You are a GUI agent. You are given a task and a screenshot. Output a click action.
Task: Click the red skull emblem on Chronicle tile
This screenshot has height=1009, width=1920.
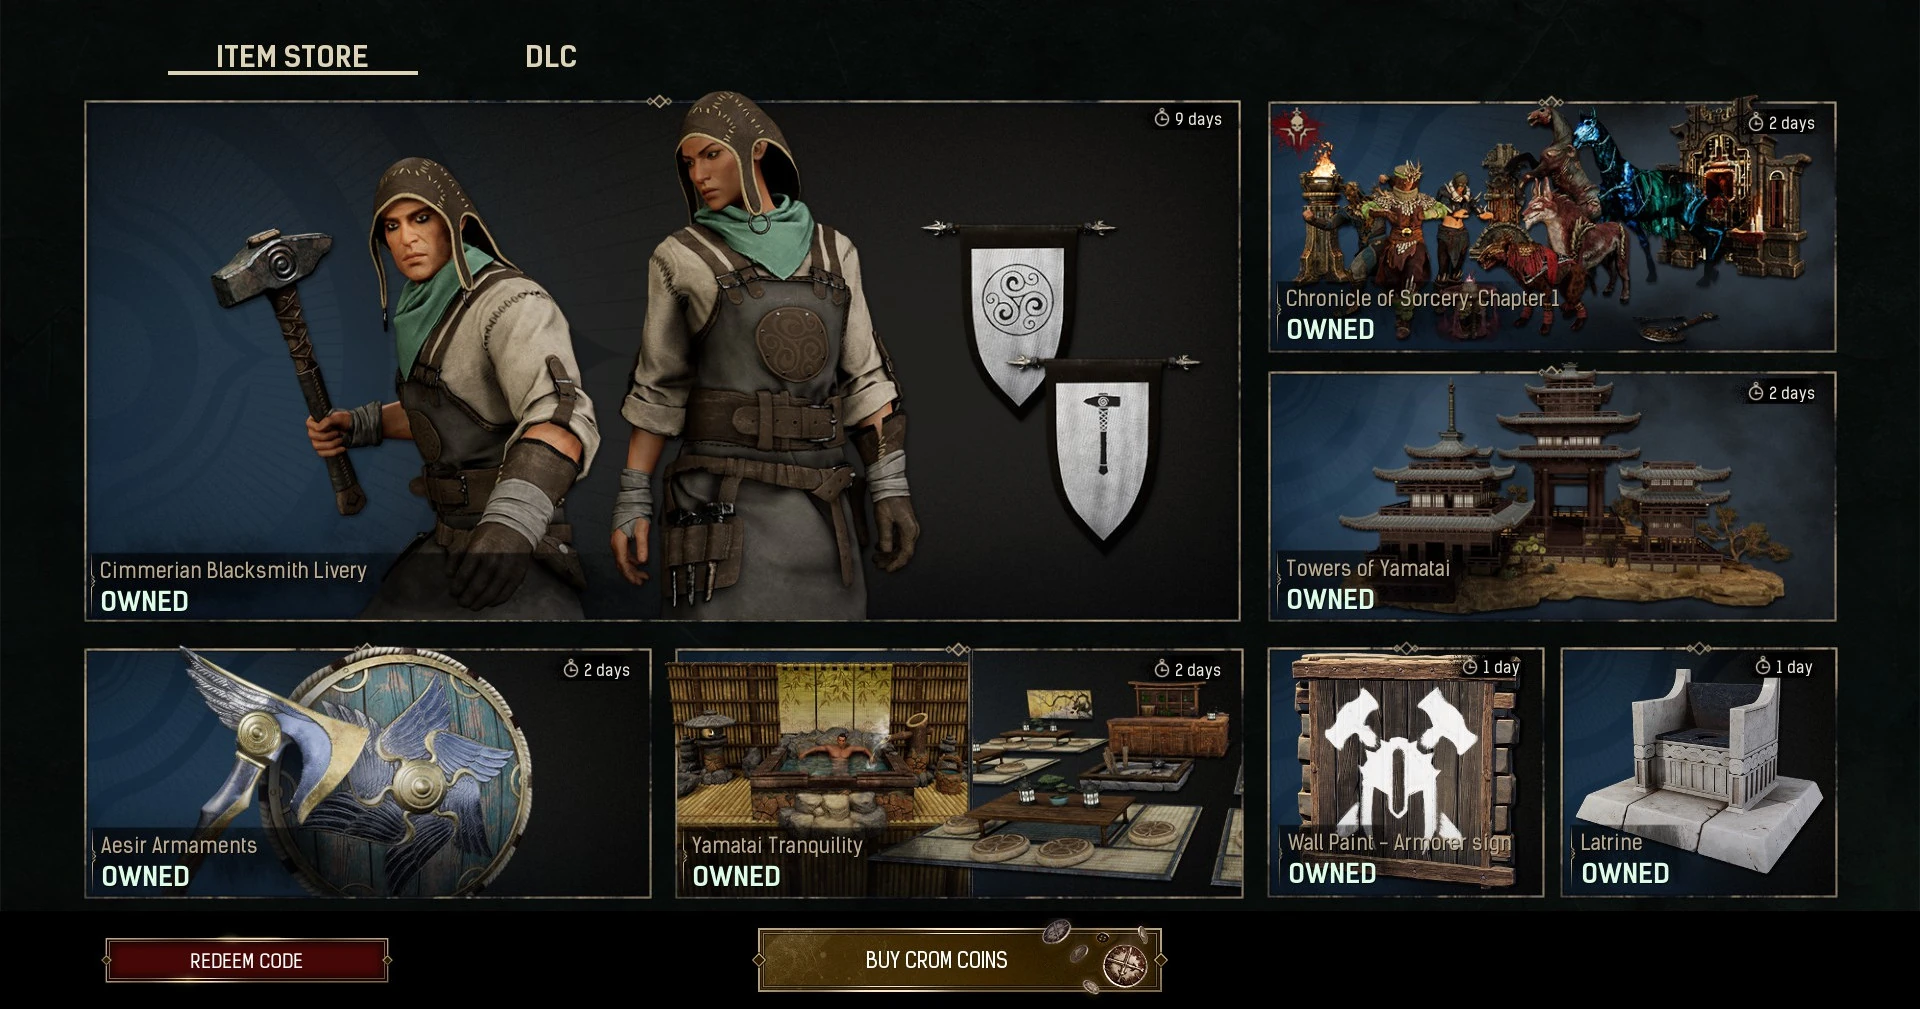click(1297, 131)
